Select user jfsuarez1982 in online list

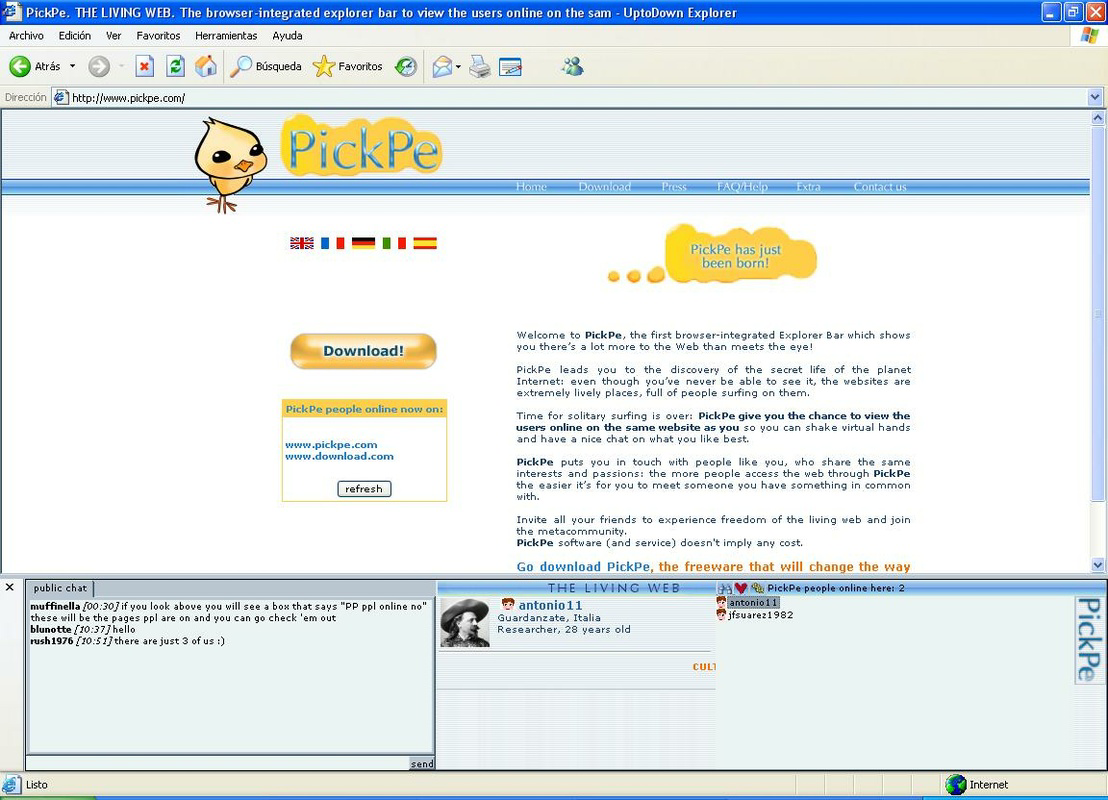[x=761, y=615]
